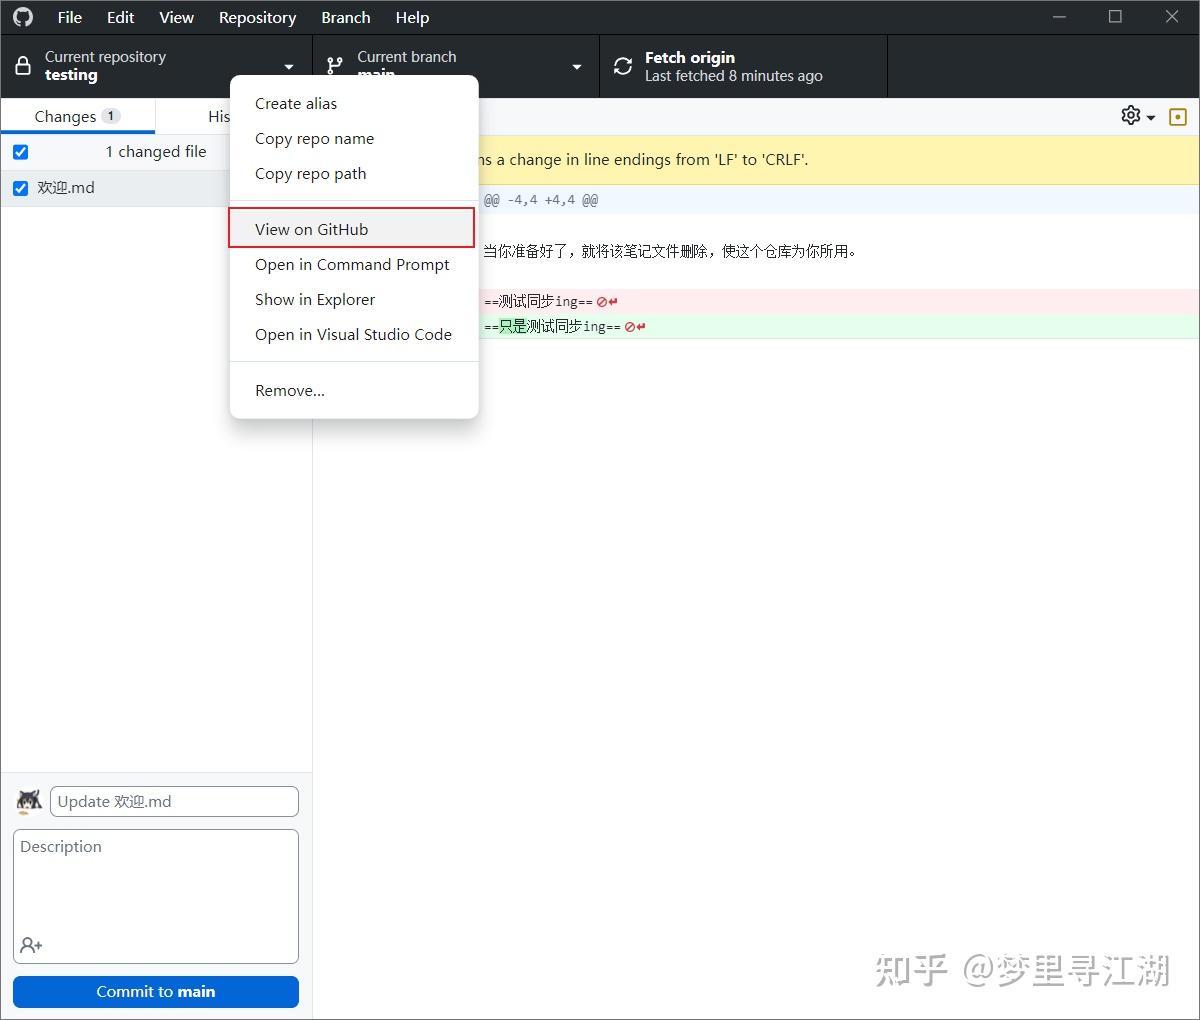Click the Commit to main button
Viewport: 1200px width, 1020px height.
point(155,991)
